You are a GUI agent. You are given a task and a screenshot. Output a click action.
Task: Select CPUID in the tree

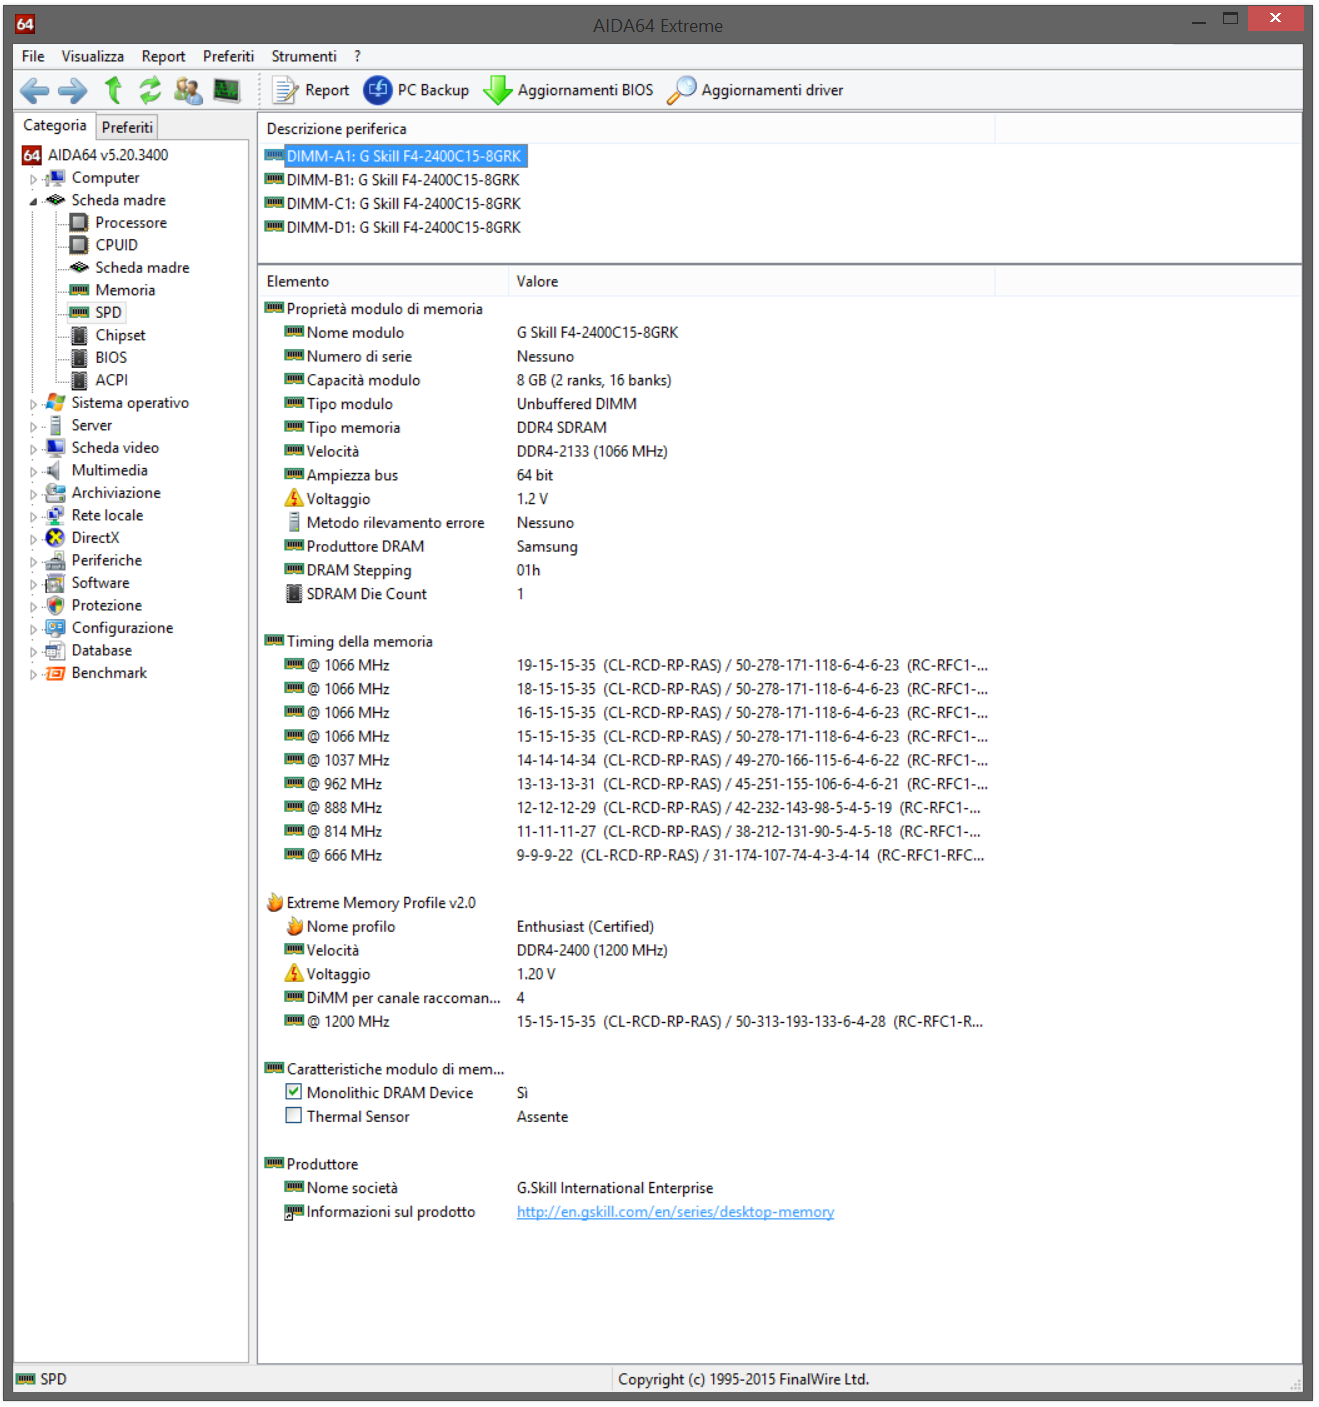click(116, 245)
